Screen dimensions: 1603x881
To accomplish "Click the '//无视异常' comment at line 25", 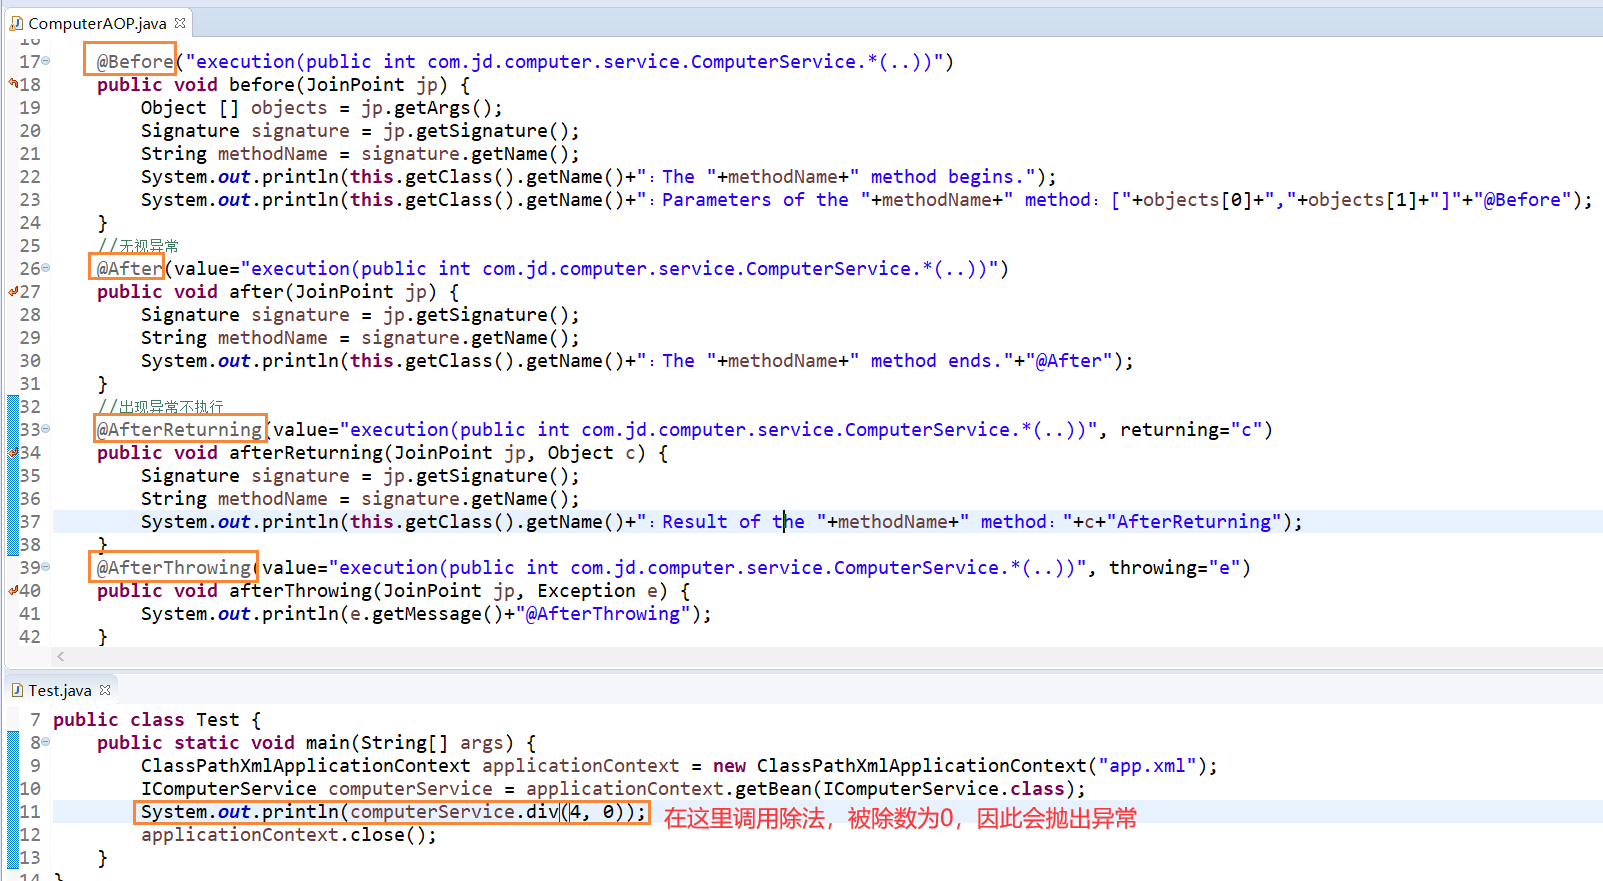I will tap(138, 246).
